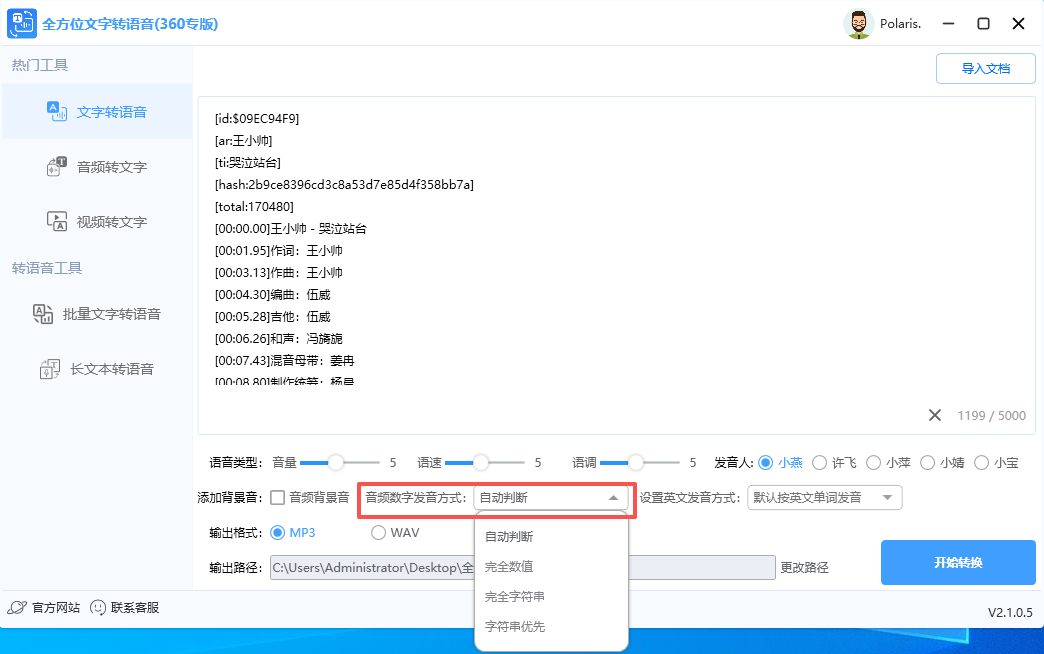Switch to the 转语音工具 section
The height and width of the screenshot is (654, 1044).
(47, 267)
